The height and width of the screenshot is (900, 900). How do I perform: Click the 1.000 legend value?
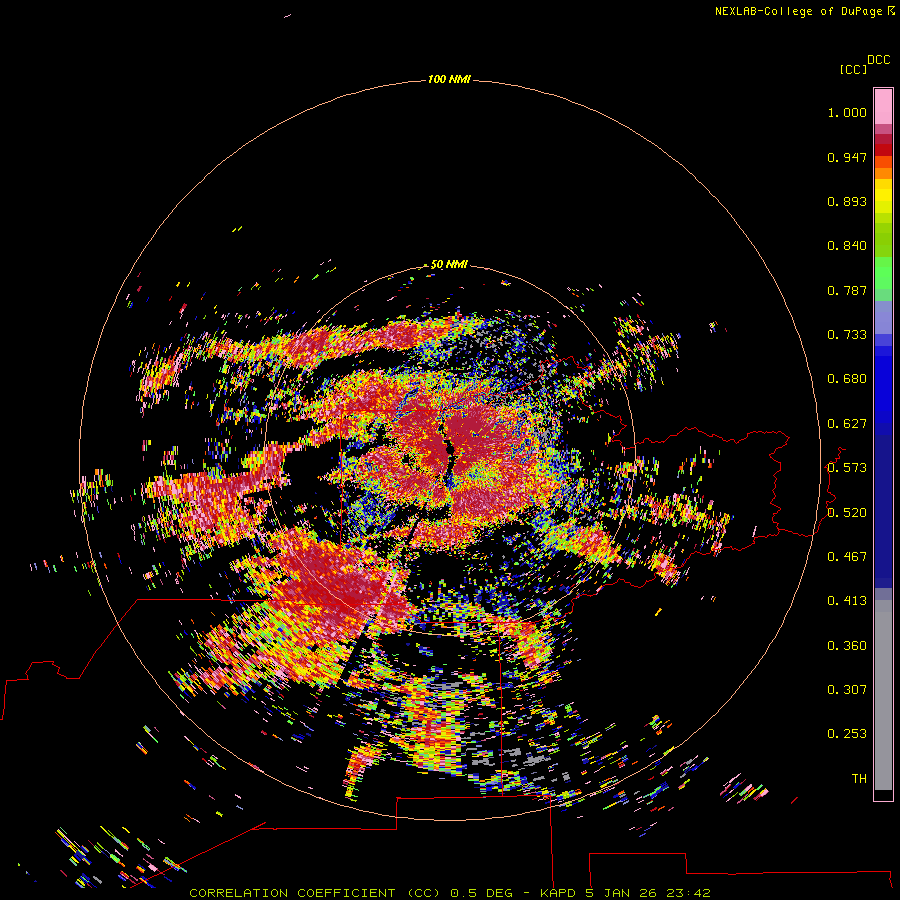(x=847, y=112)
